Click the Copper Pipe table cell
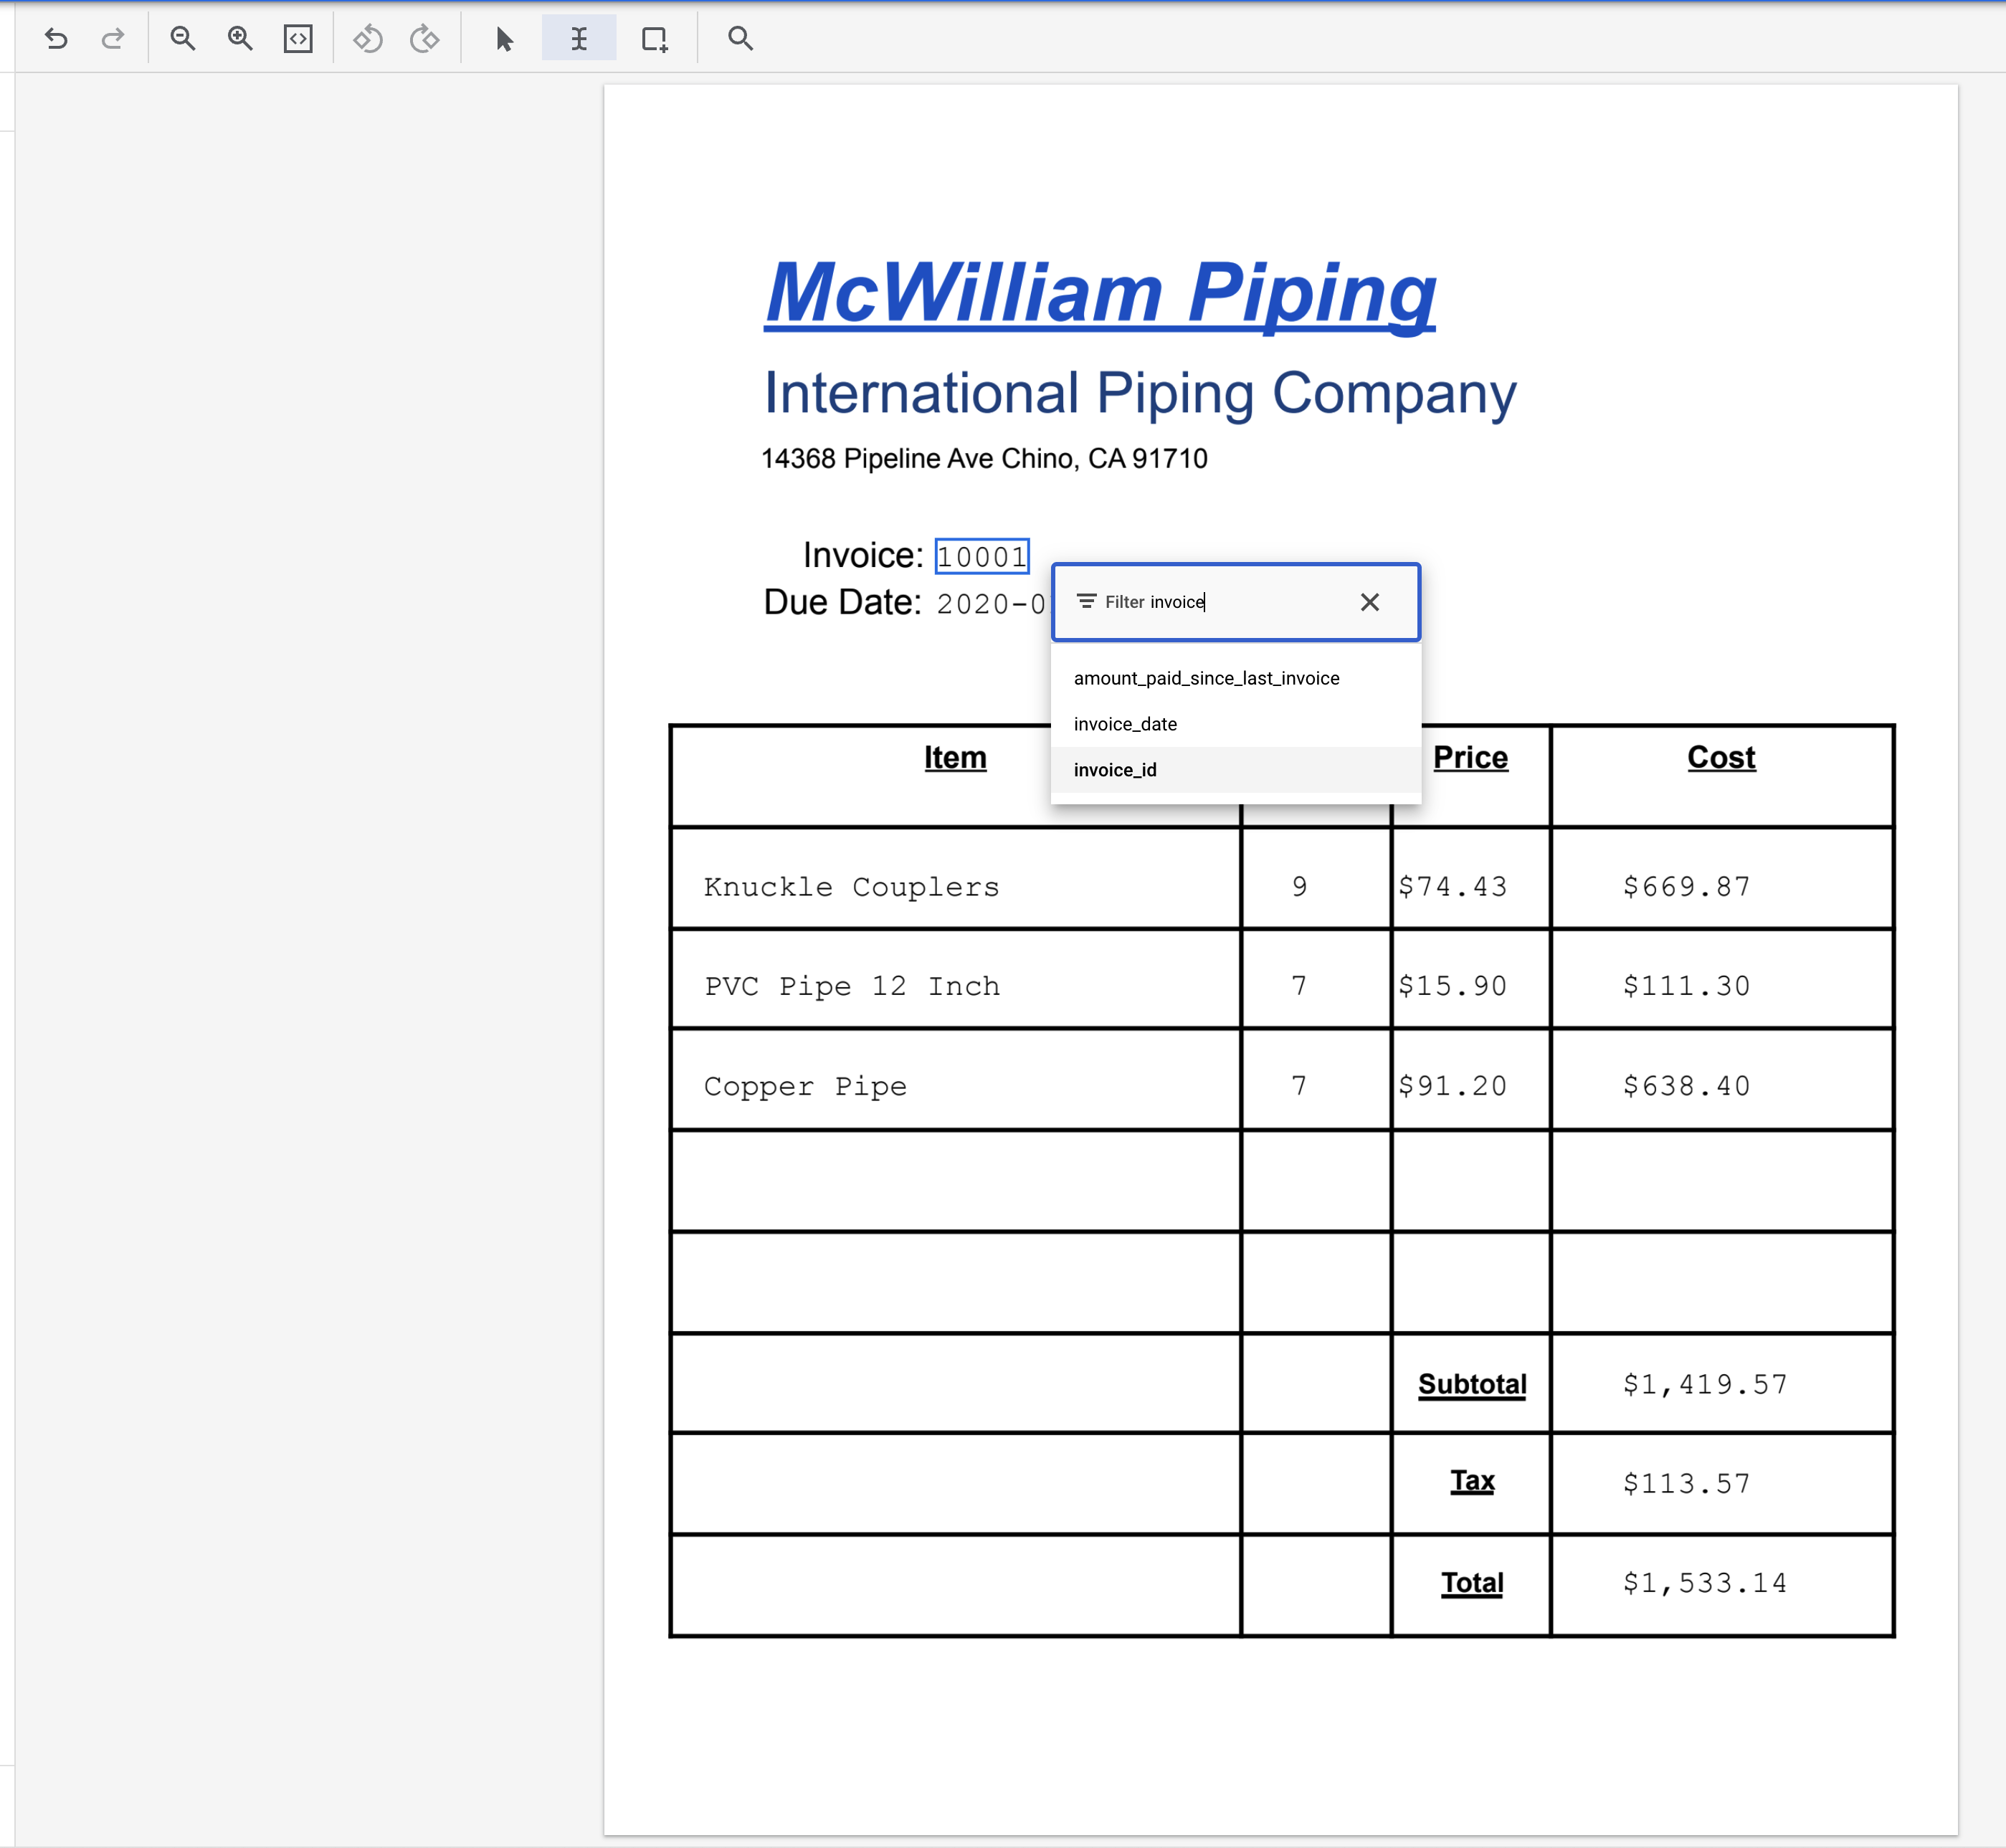The image size is (2006, 1848). 805,1085
